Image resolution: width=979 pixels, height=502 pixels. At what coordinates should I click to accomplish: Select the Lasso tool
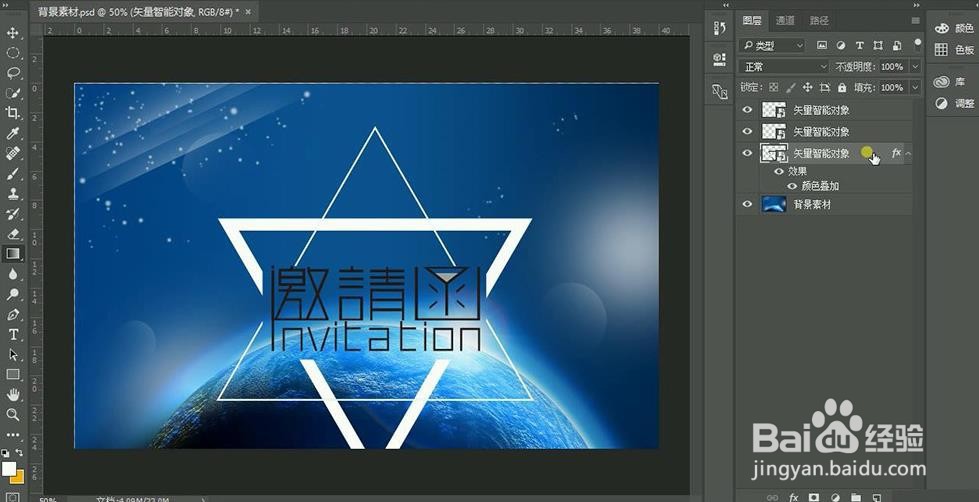pyautogui.click(x=12, y=73)
